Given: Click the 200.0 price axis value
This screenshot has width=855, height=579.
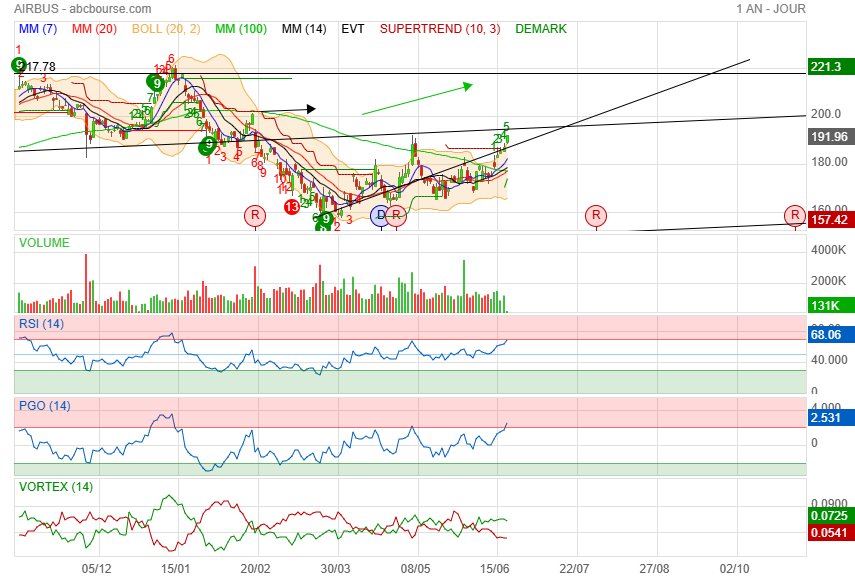Looking at the screenshot, I should point(826,114).
